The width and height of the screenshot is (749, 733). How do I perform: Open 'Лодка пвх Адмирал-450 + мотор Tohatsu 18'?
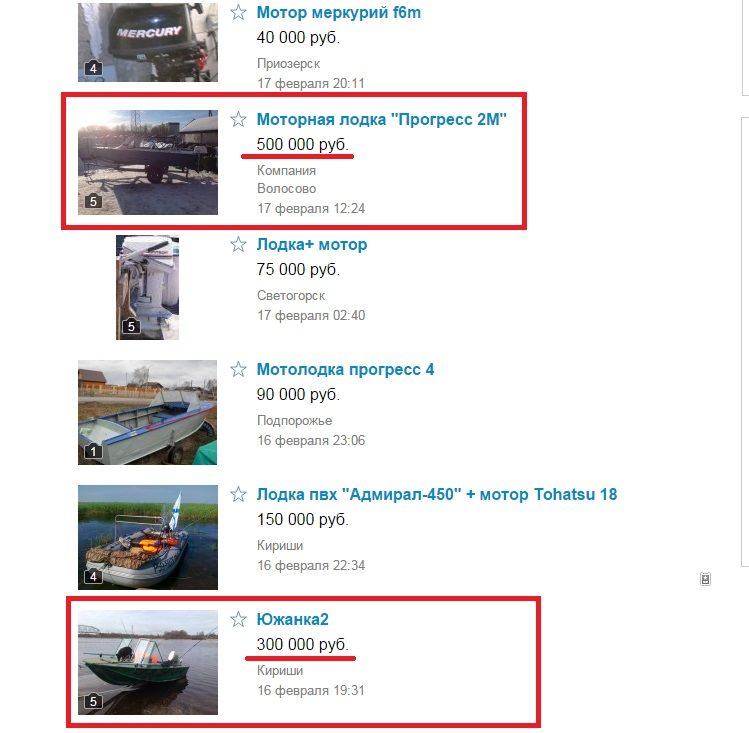pyautogui.click(x=437, y=494)
